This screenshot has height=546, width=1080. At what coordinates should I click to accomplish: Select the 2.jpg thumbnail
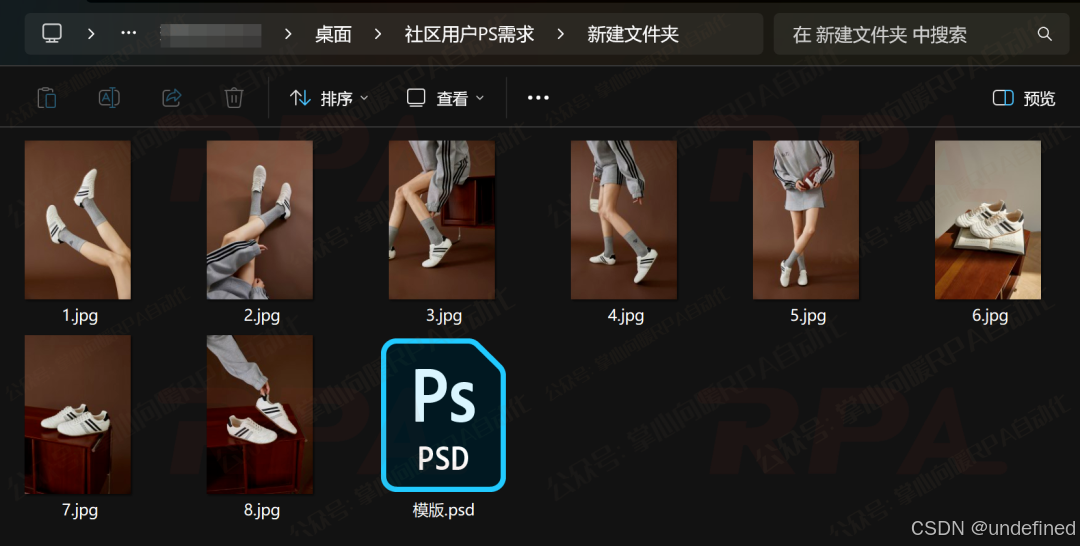click(x=260, y=220)
